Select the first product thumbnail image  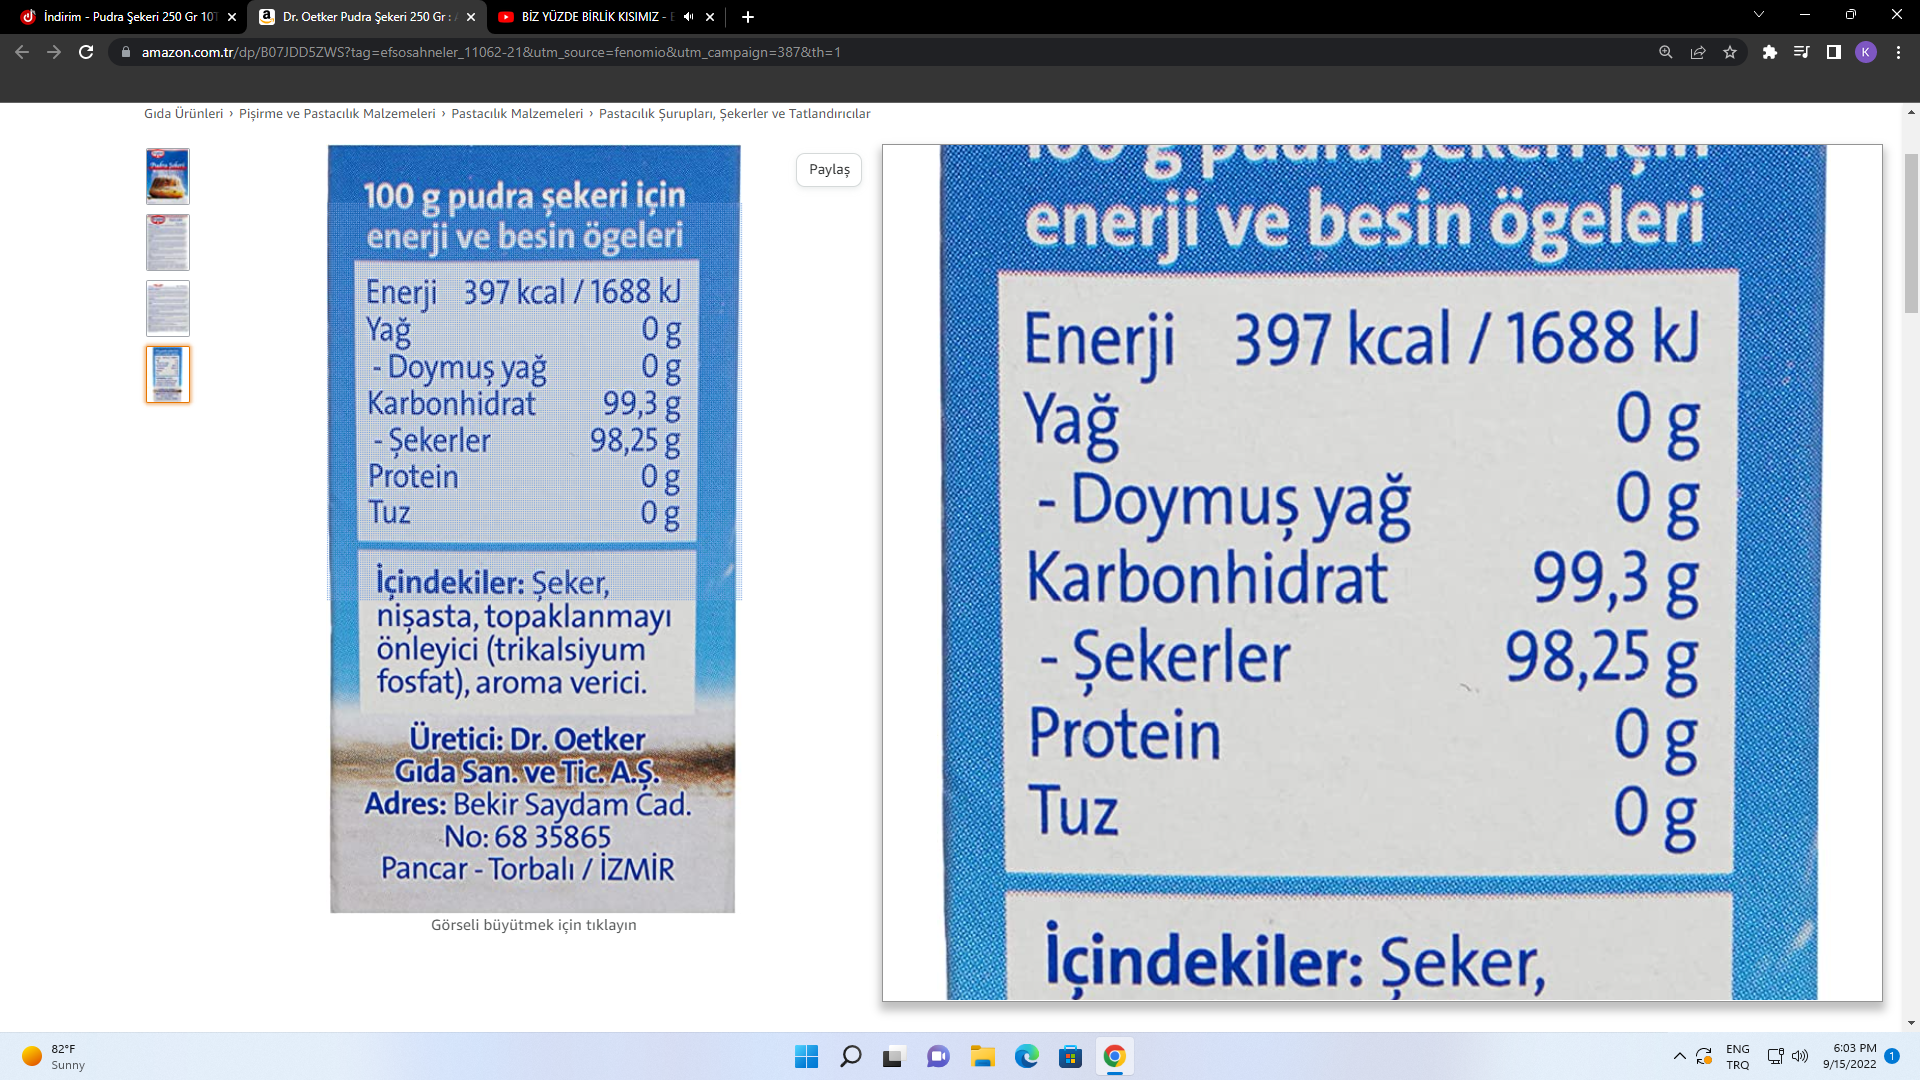[168, 176]
